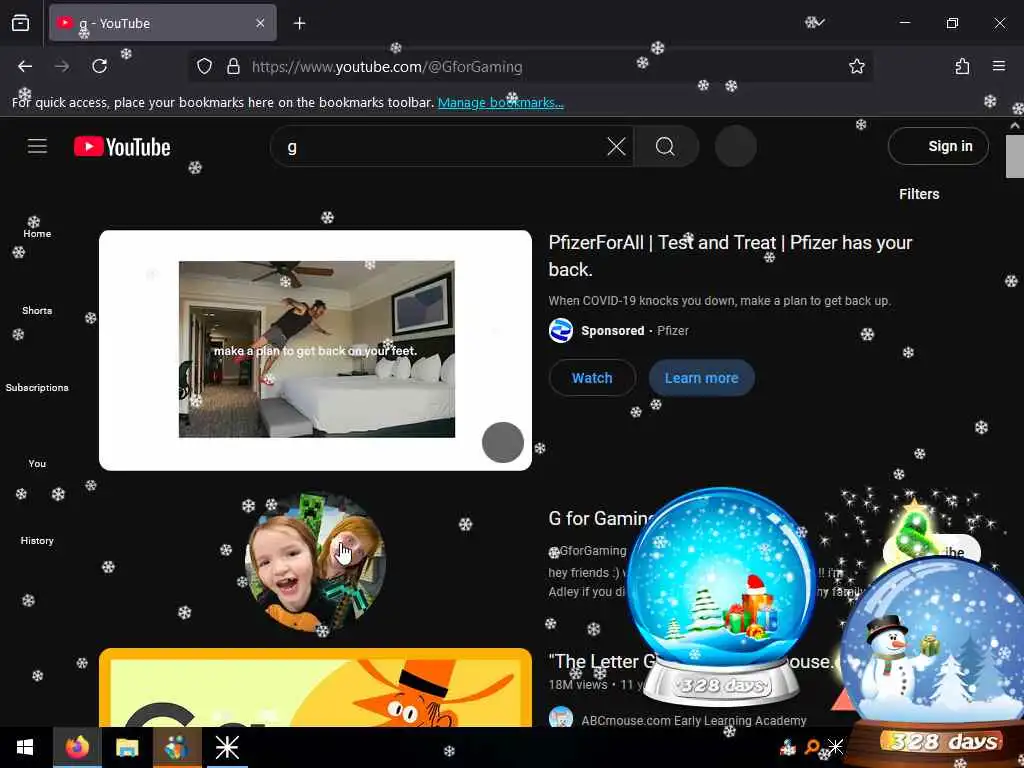Click the Watch button on Pfizer ad

click(x=592, y=377)
